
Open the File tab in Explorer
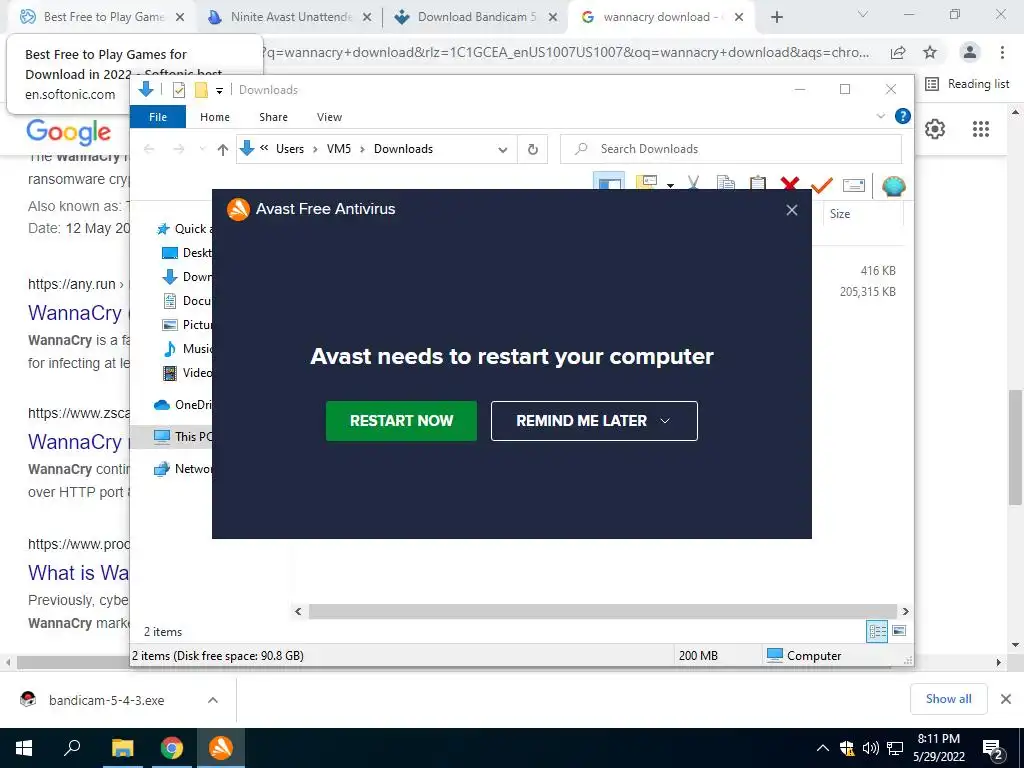158,117
